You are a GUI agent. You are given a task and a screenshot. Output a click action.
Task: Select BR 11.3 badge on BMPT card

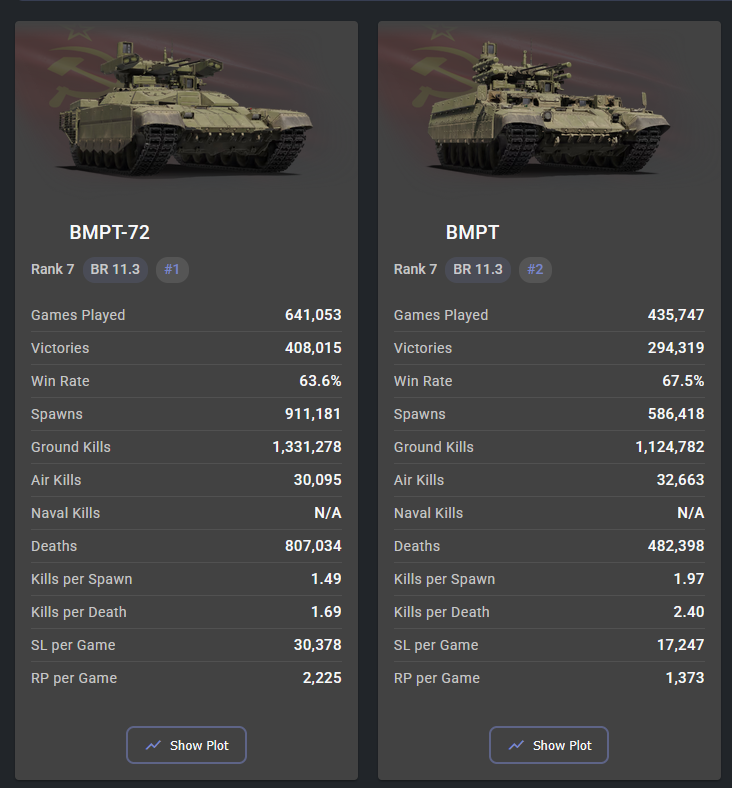point(478,269)
